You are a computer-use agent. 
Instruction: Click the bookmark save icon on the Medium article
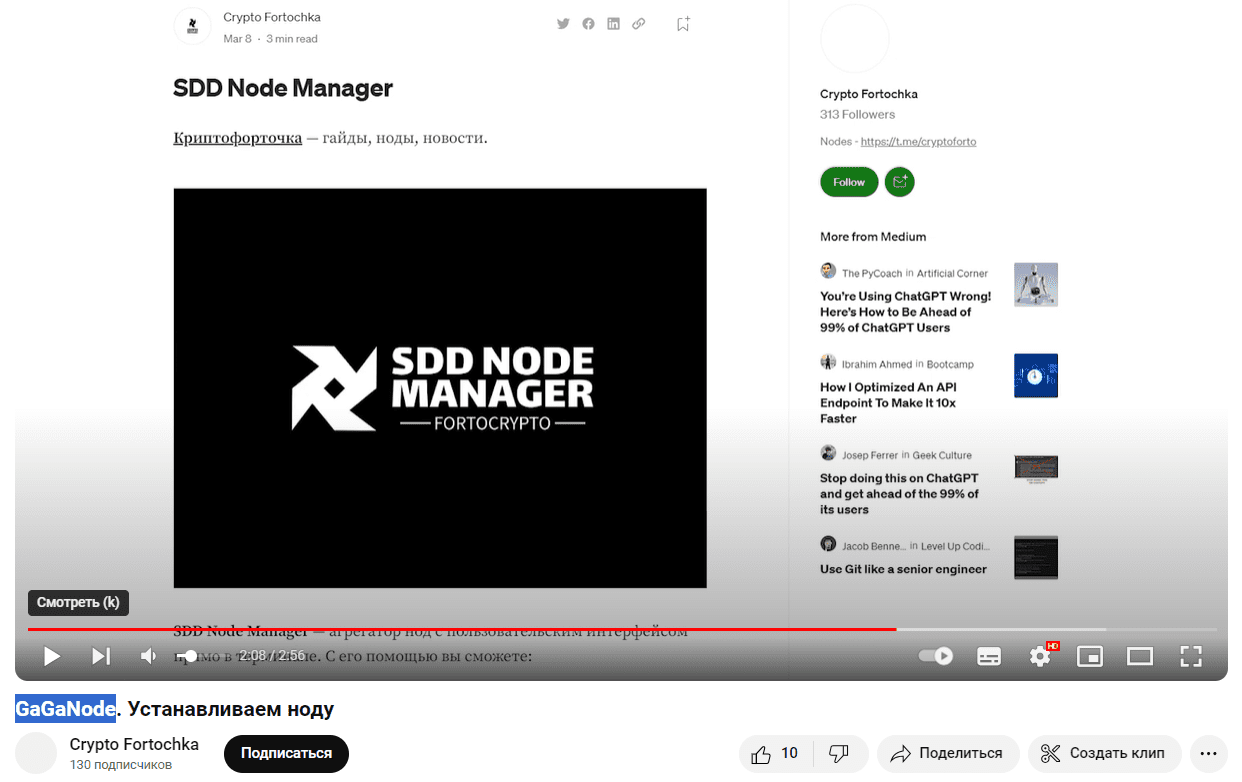(x=683, y=24)
